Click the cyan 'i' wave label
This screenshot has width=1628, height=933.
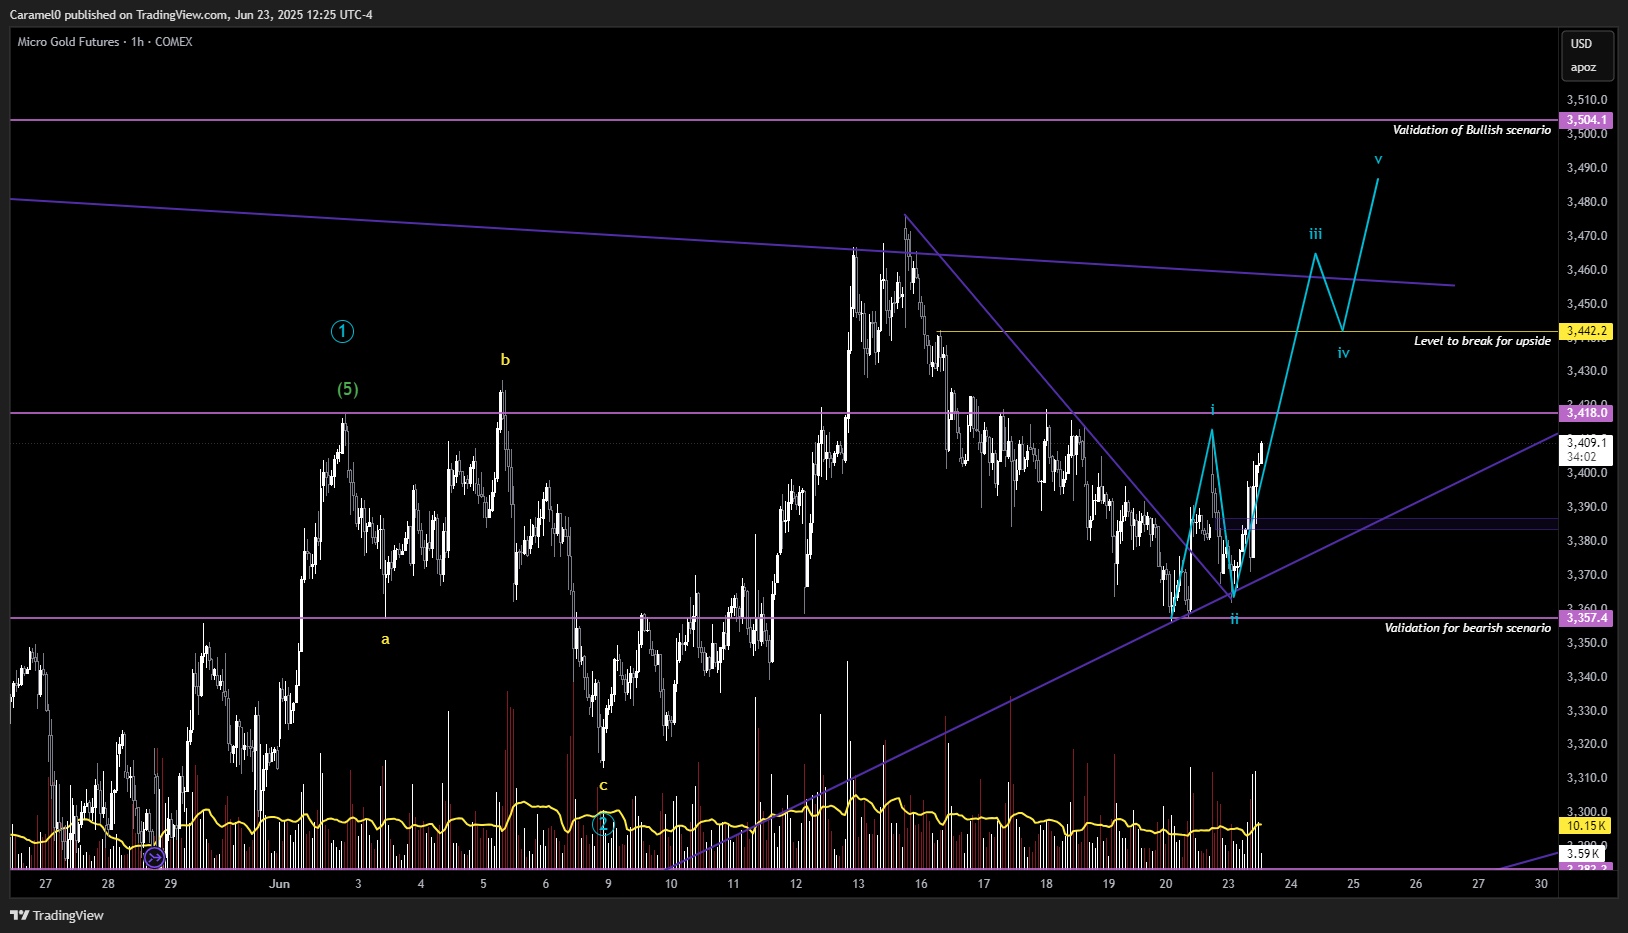tap(1212, 409)
